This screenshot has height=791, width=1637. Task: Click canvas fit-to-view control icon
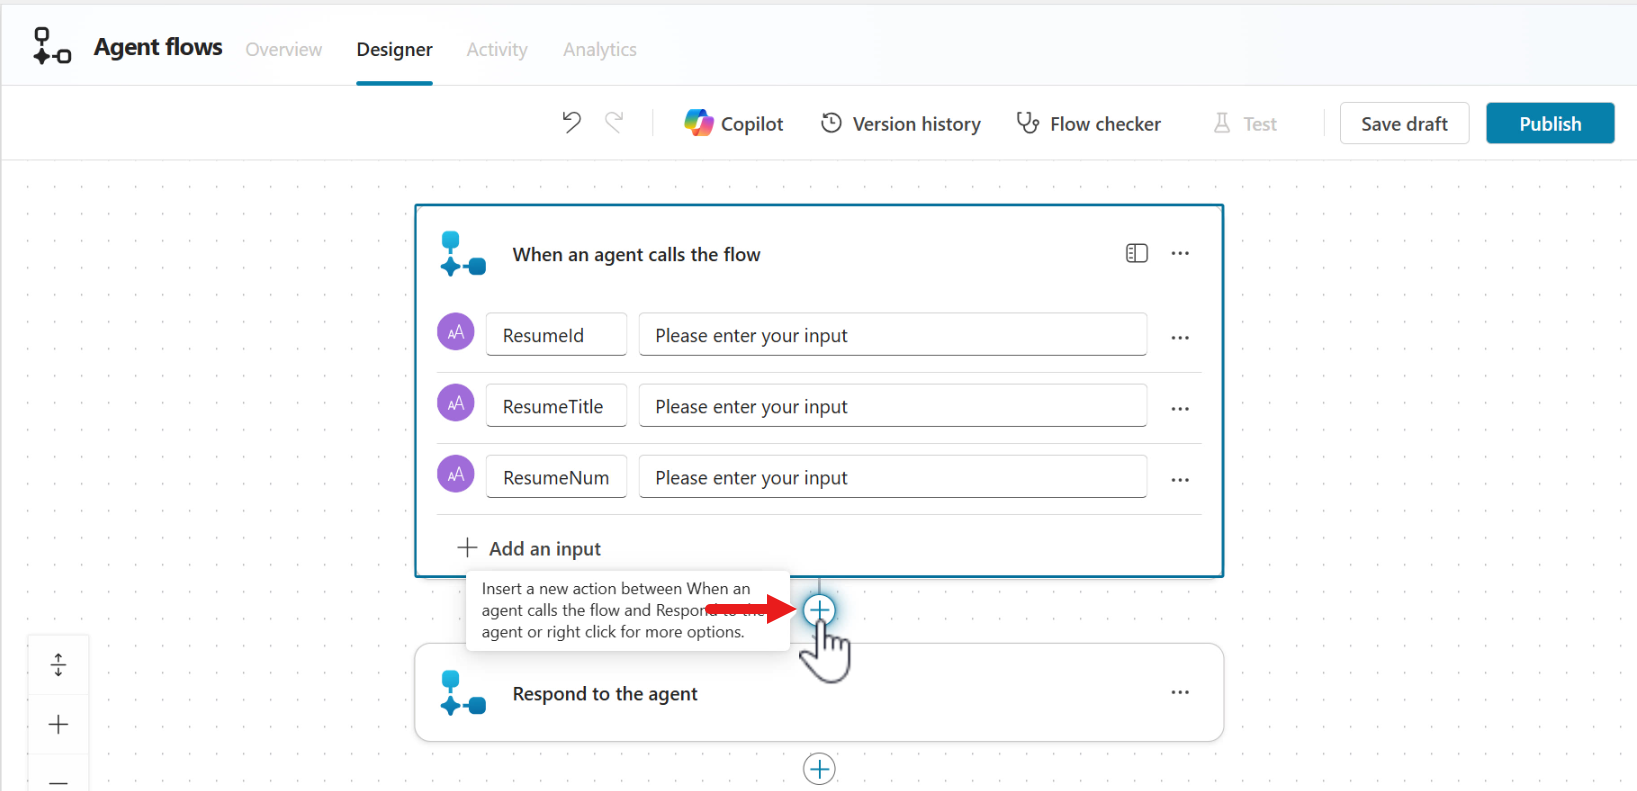point(59,665)
